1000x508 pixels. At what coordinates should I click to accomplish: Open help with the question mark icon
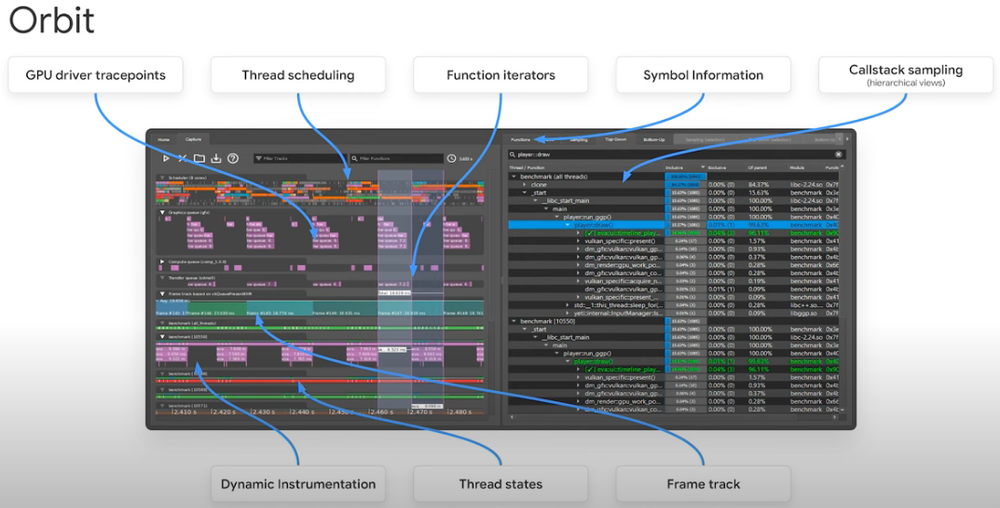(x=233, y=158)
